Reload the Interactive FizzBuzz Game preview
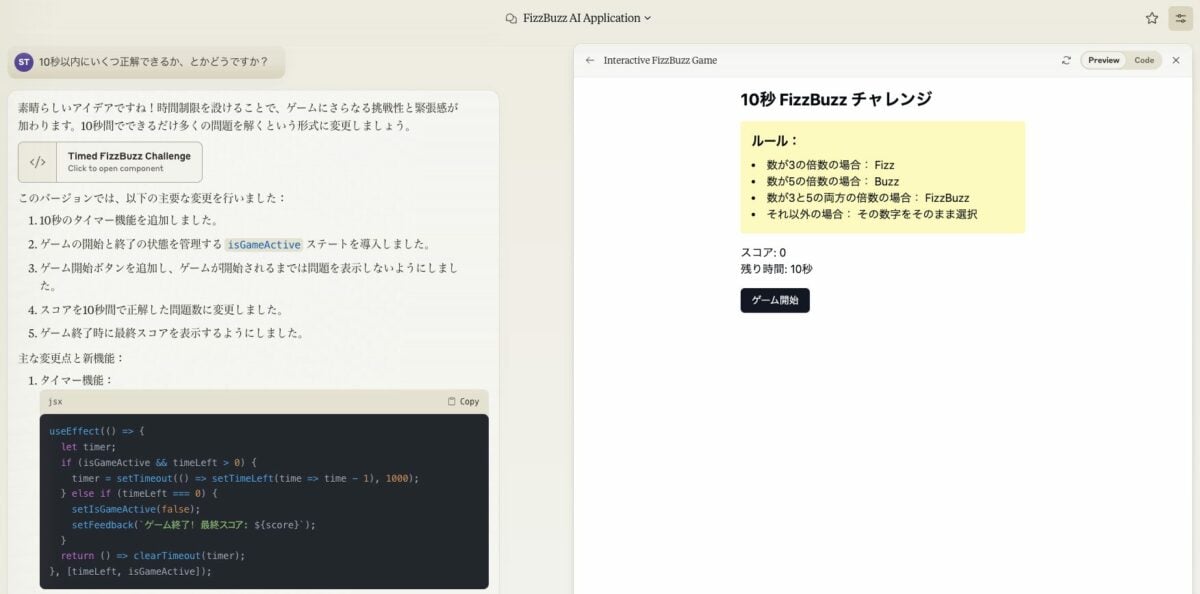Screen dimensions: 1200x594 point(1067,60)
